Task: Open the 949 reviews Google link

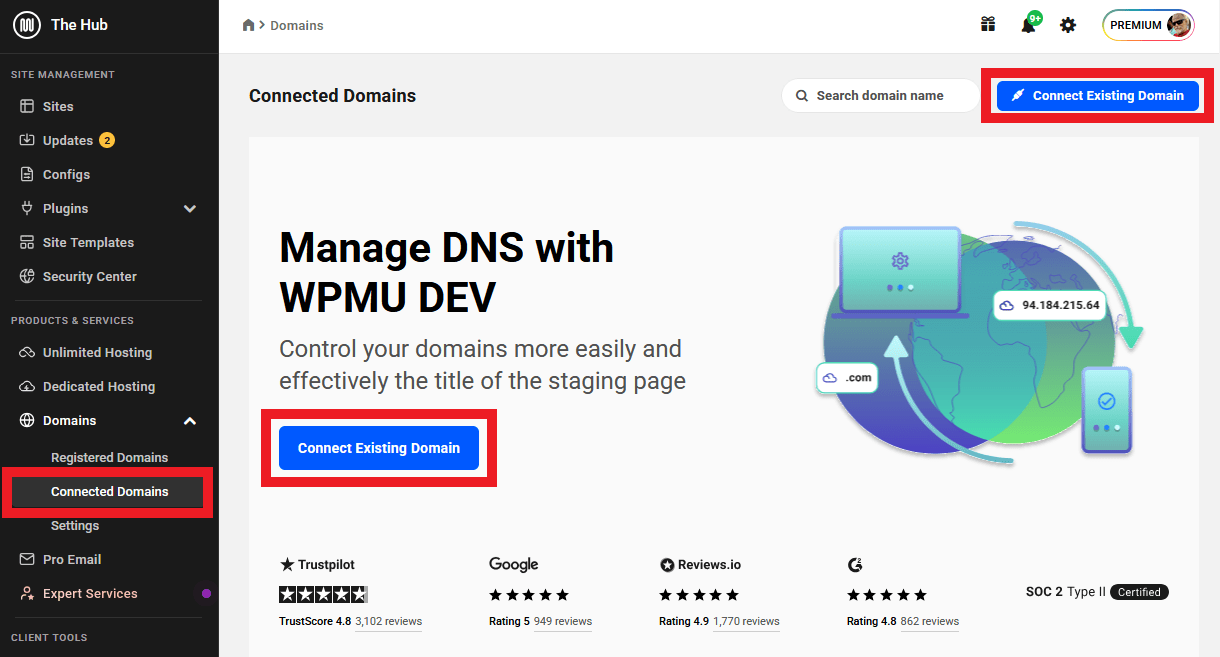Action: point(563,621)
